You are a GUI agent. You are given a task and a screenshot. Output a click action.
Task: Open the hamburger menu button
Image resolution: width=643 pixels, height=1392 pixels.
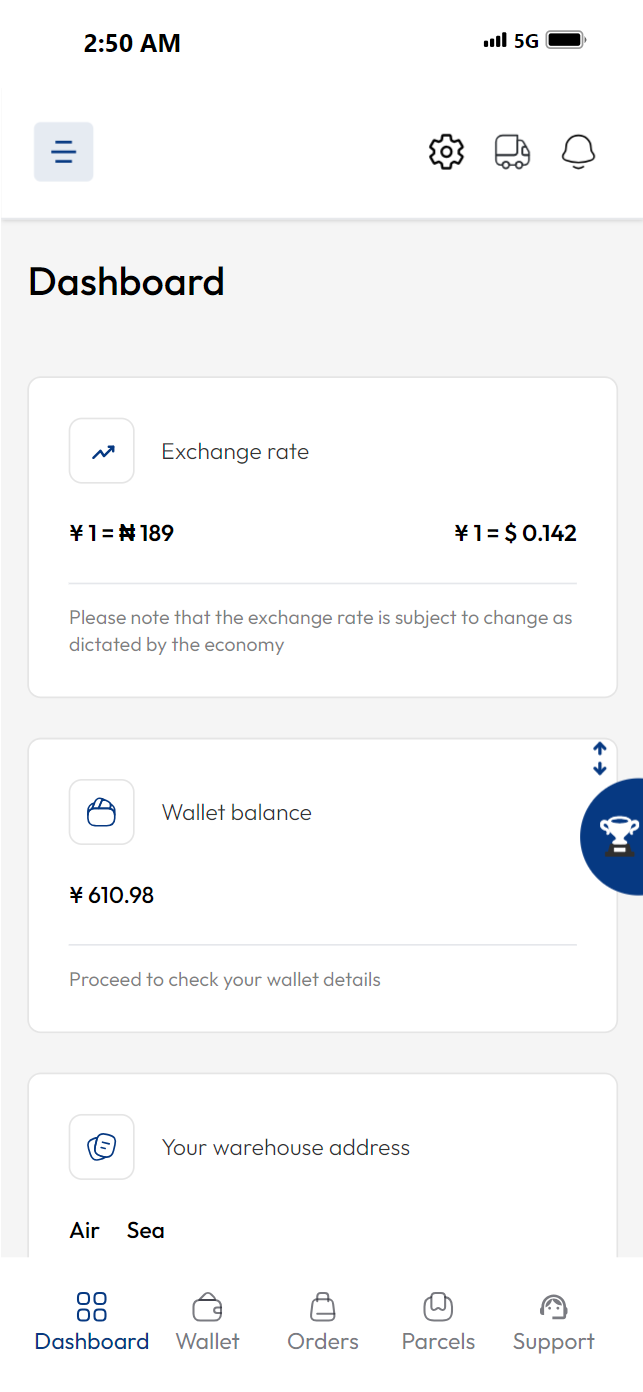63,152
